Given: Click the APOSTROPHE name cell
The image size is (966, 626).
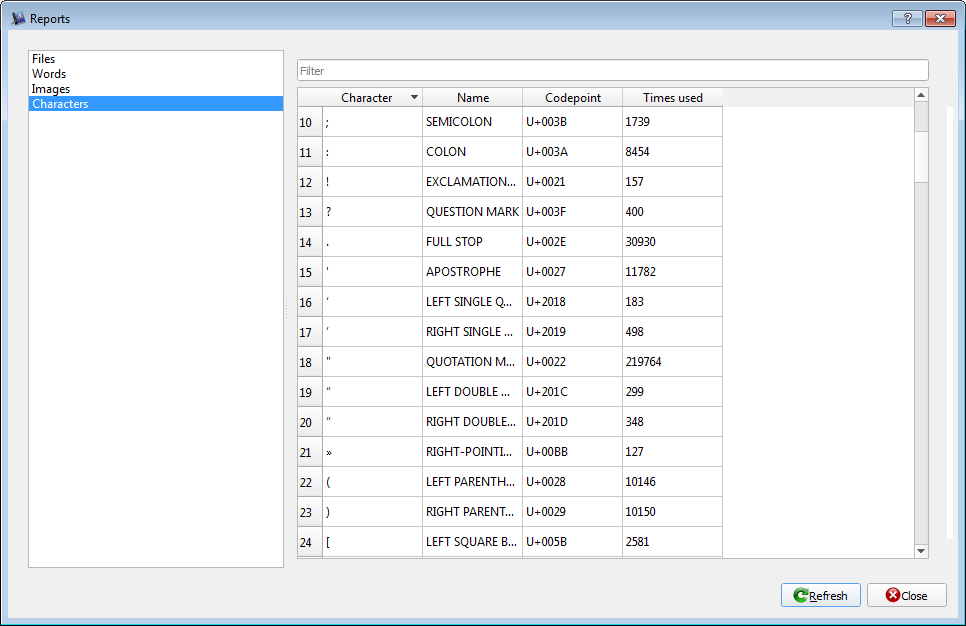Looking at the screenshot, I should [473, 272].
